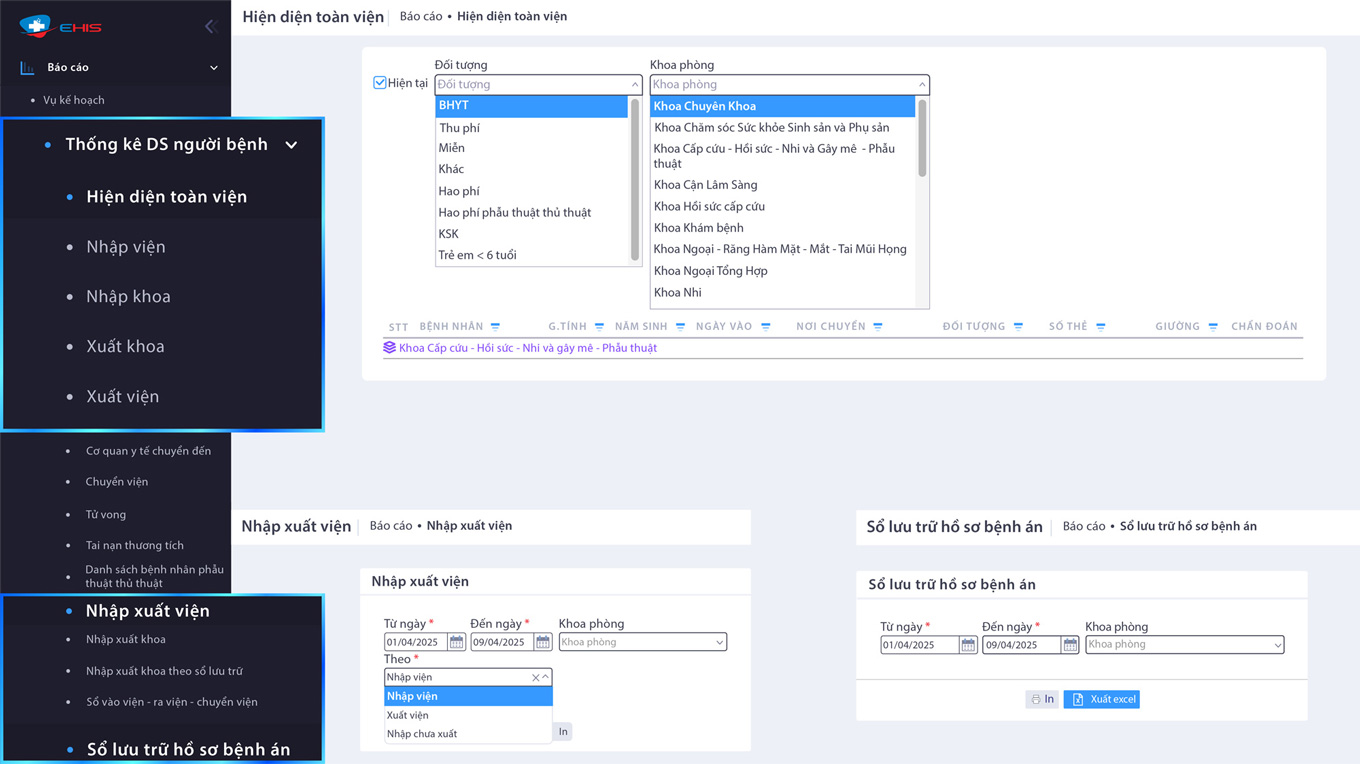1360x764 pixels.
Task: Open Hiện diện toàn viện report
Action: pyautogui.click(x=166, y=197)
